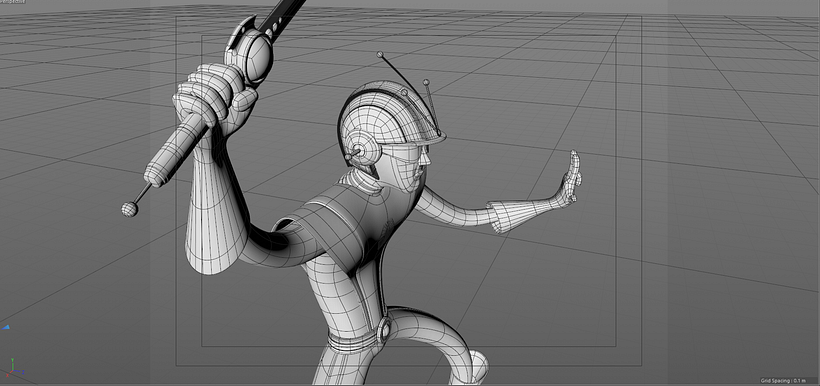The height and width of the screenshot is (386, 820).
Task: Select the helmet's round ear piece
Action: tap(363, 149)
